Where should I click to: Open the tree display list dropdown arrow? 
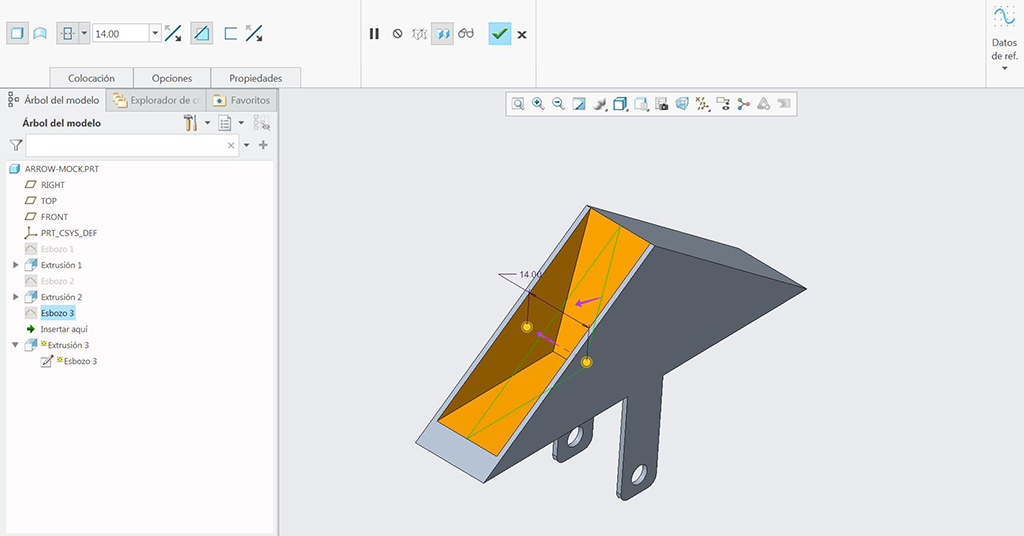point(241,123)
